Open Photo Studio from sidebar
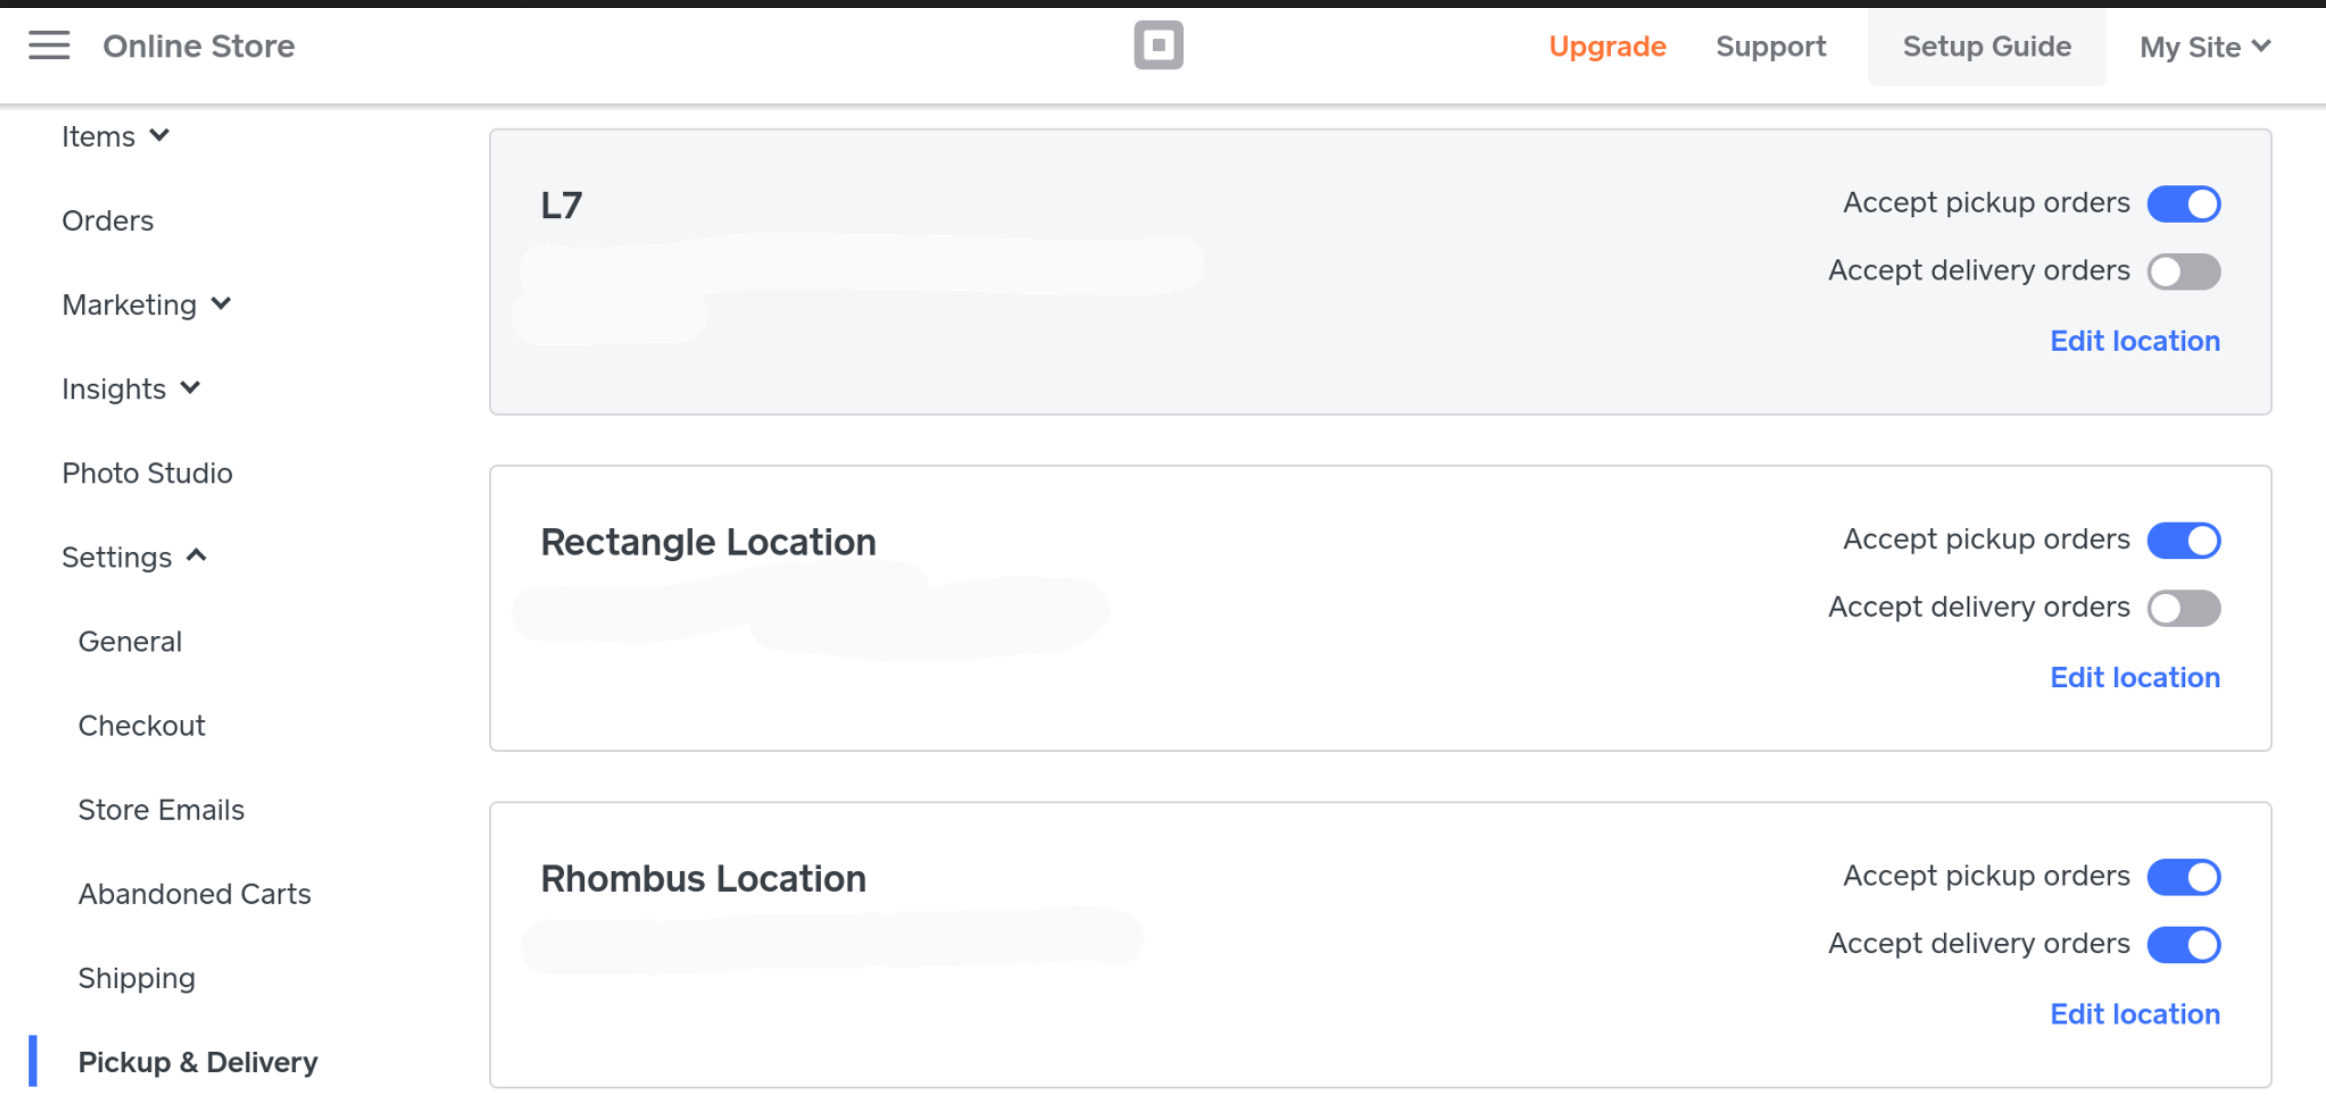 [x=147, y=473]
